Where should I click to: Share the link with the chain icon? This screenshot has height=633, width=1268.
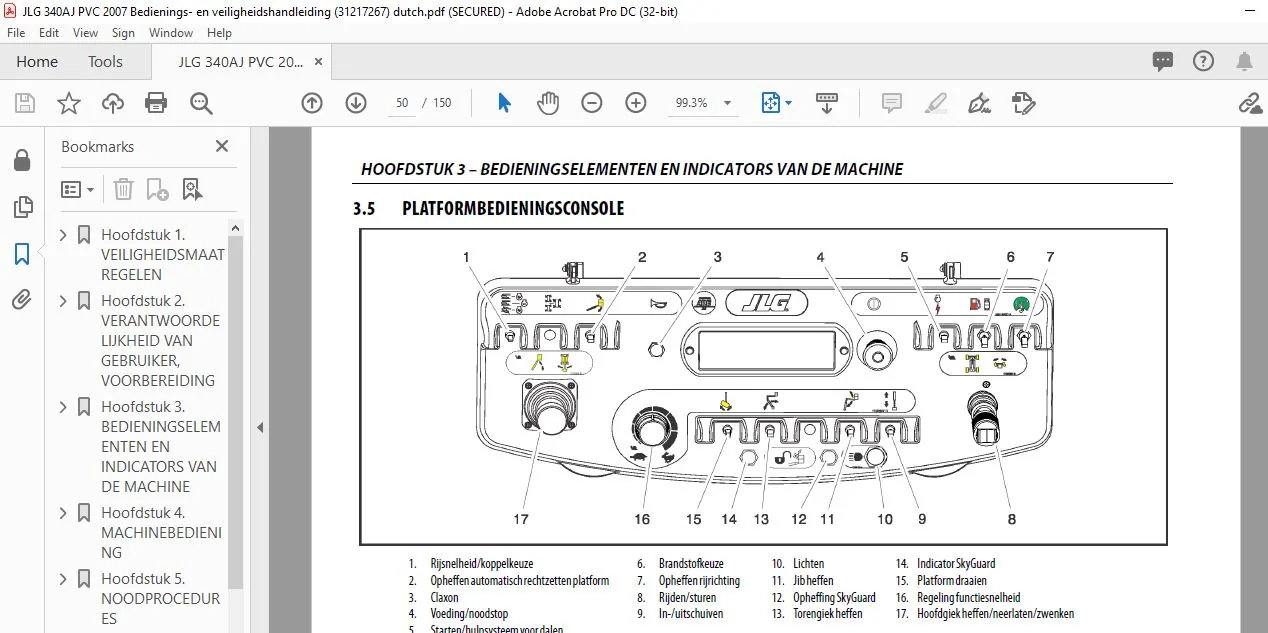point(1249,103)
